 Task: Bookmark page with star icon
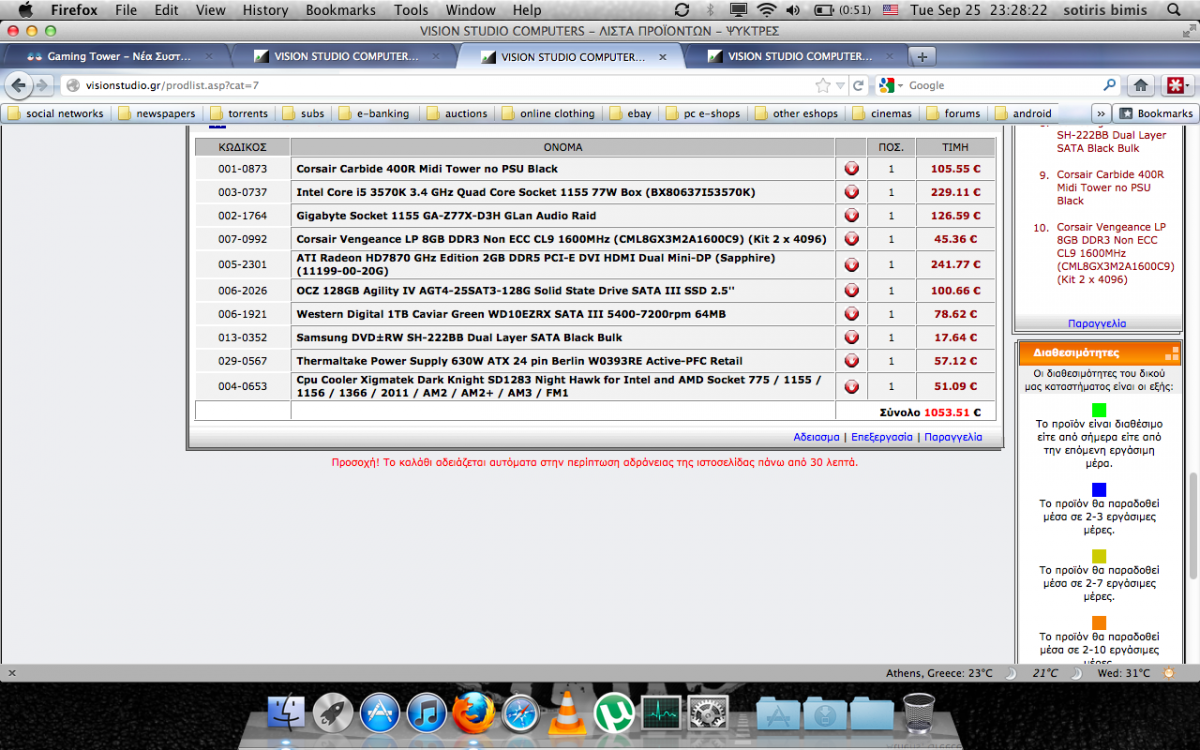coord(822,85)
